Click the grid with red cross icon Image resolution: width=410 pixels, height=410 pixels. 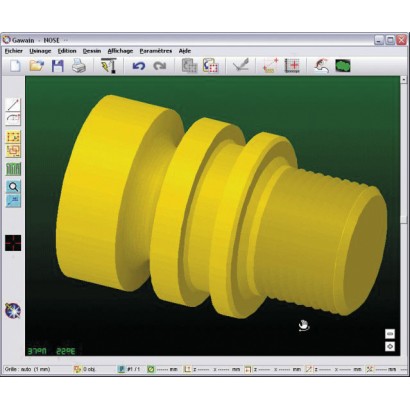tap(292, 66)
